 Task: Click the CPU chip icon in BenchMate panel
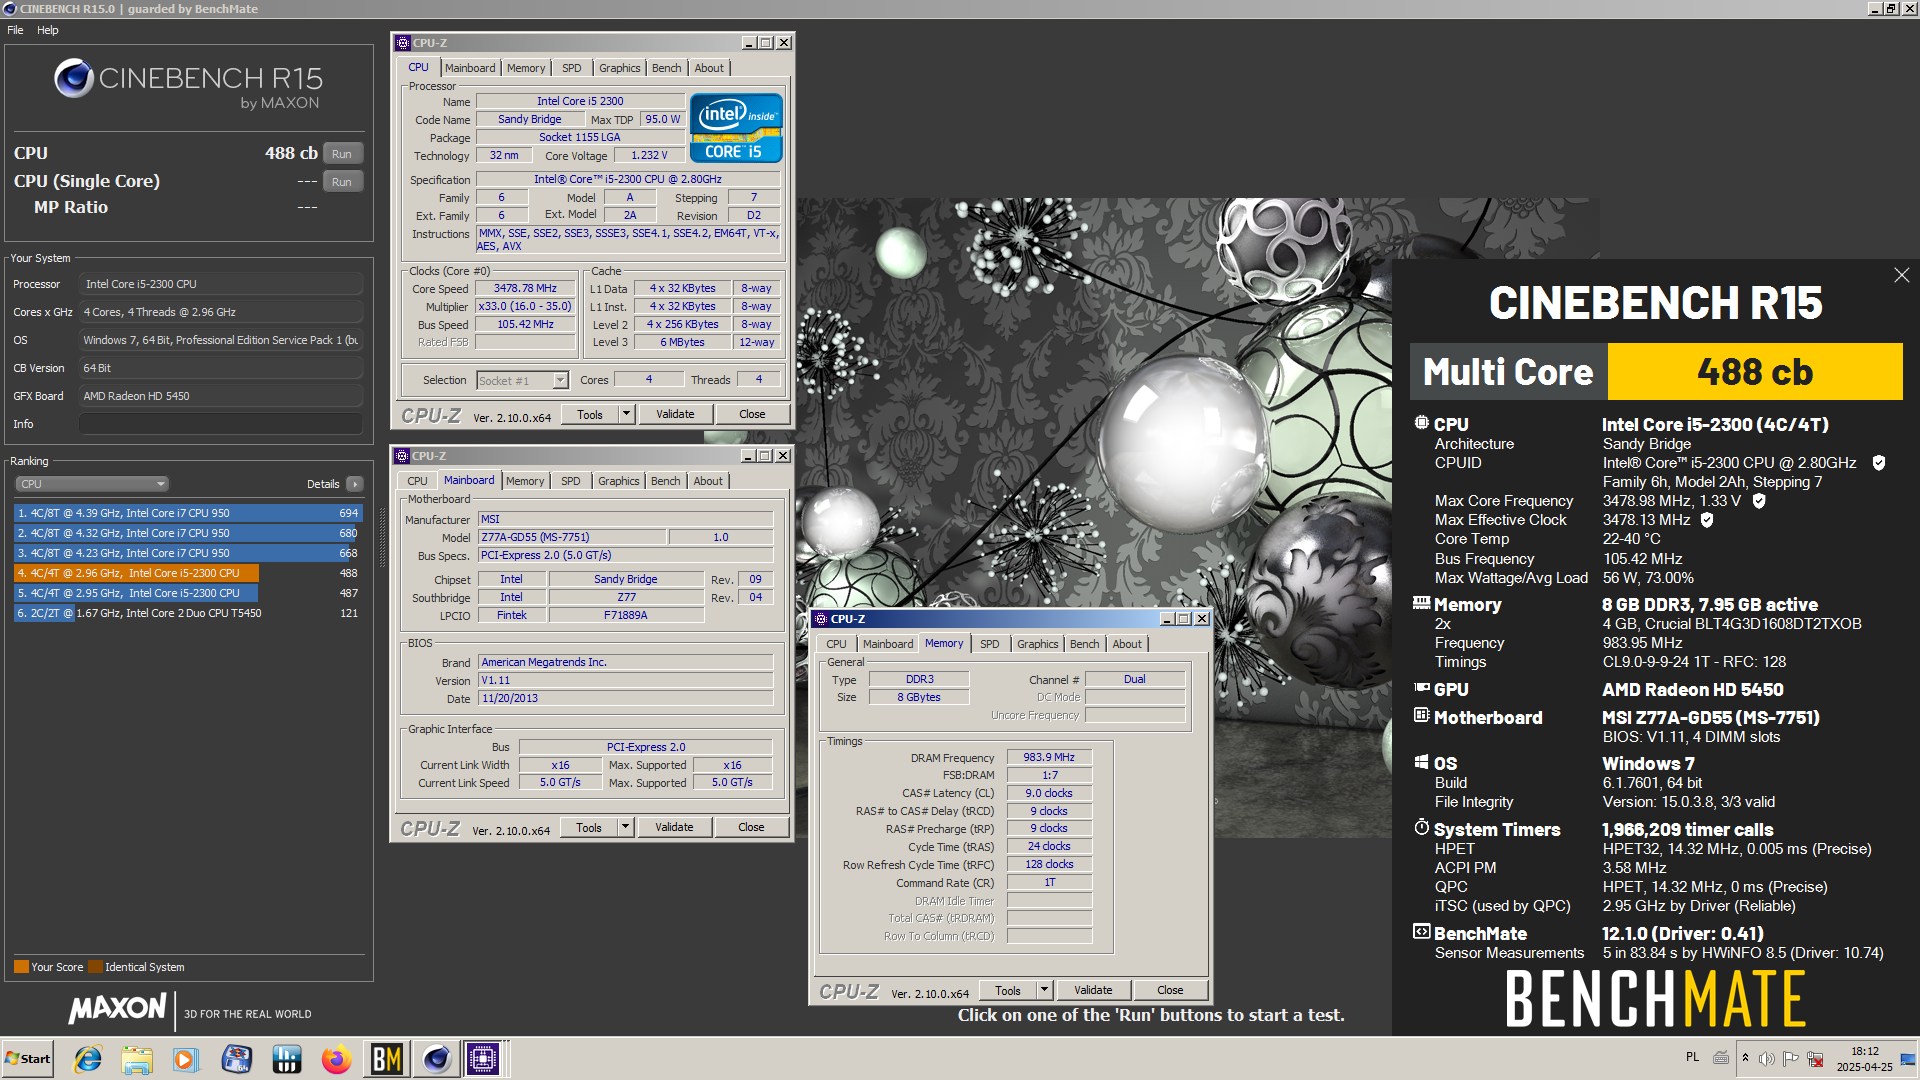click(1421, 423)
